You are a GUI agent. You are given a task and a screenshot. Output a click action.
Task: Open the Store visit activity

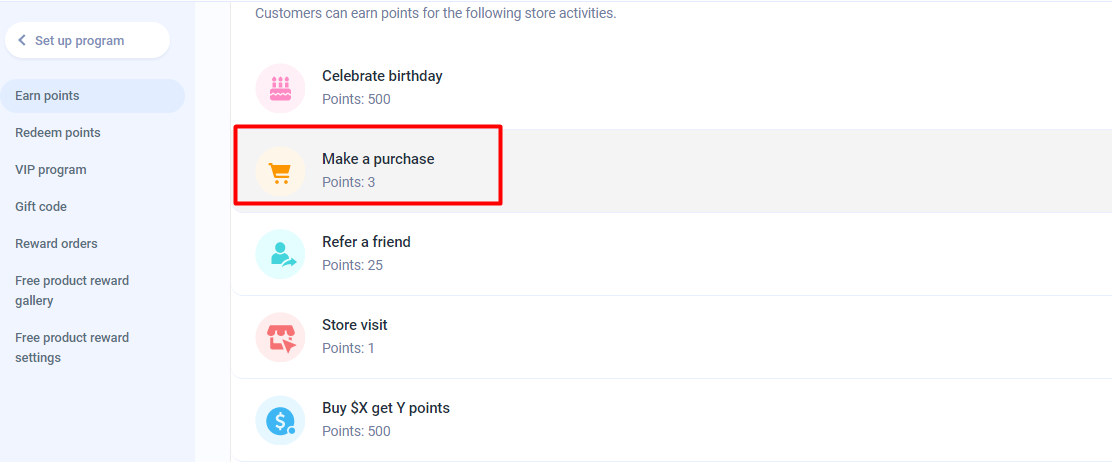coord(354,325)
